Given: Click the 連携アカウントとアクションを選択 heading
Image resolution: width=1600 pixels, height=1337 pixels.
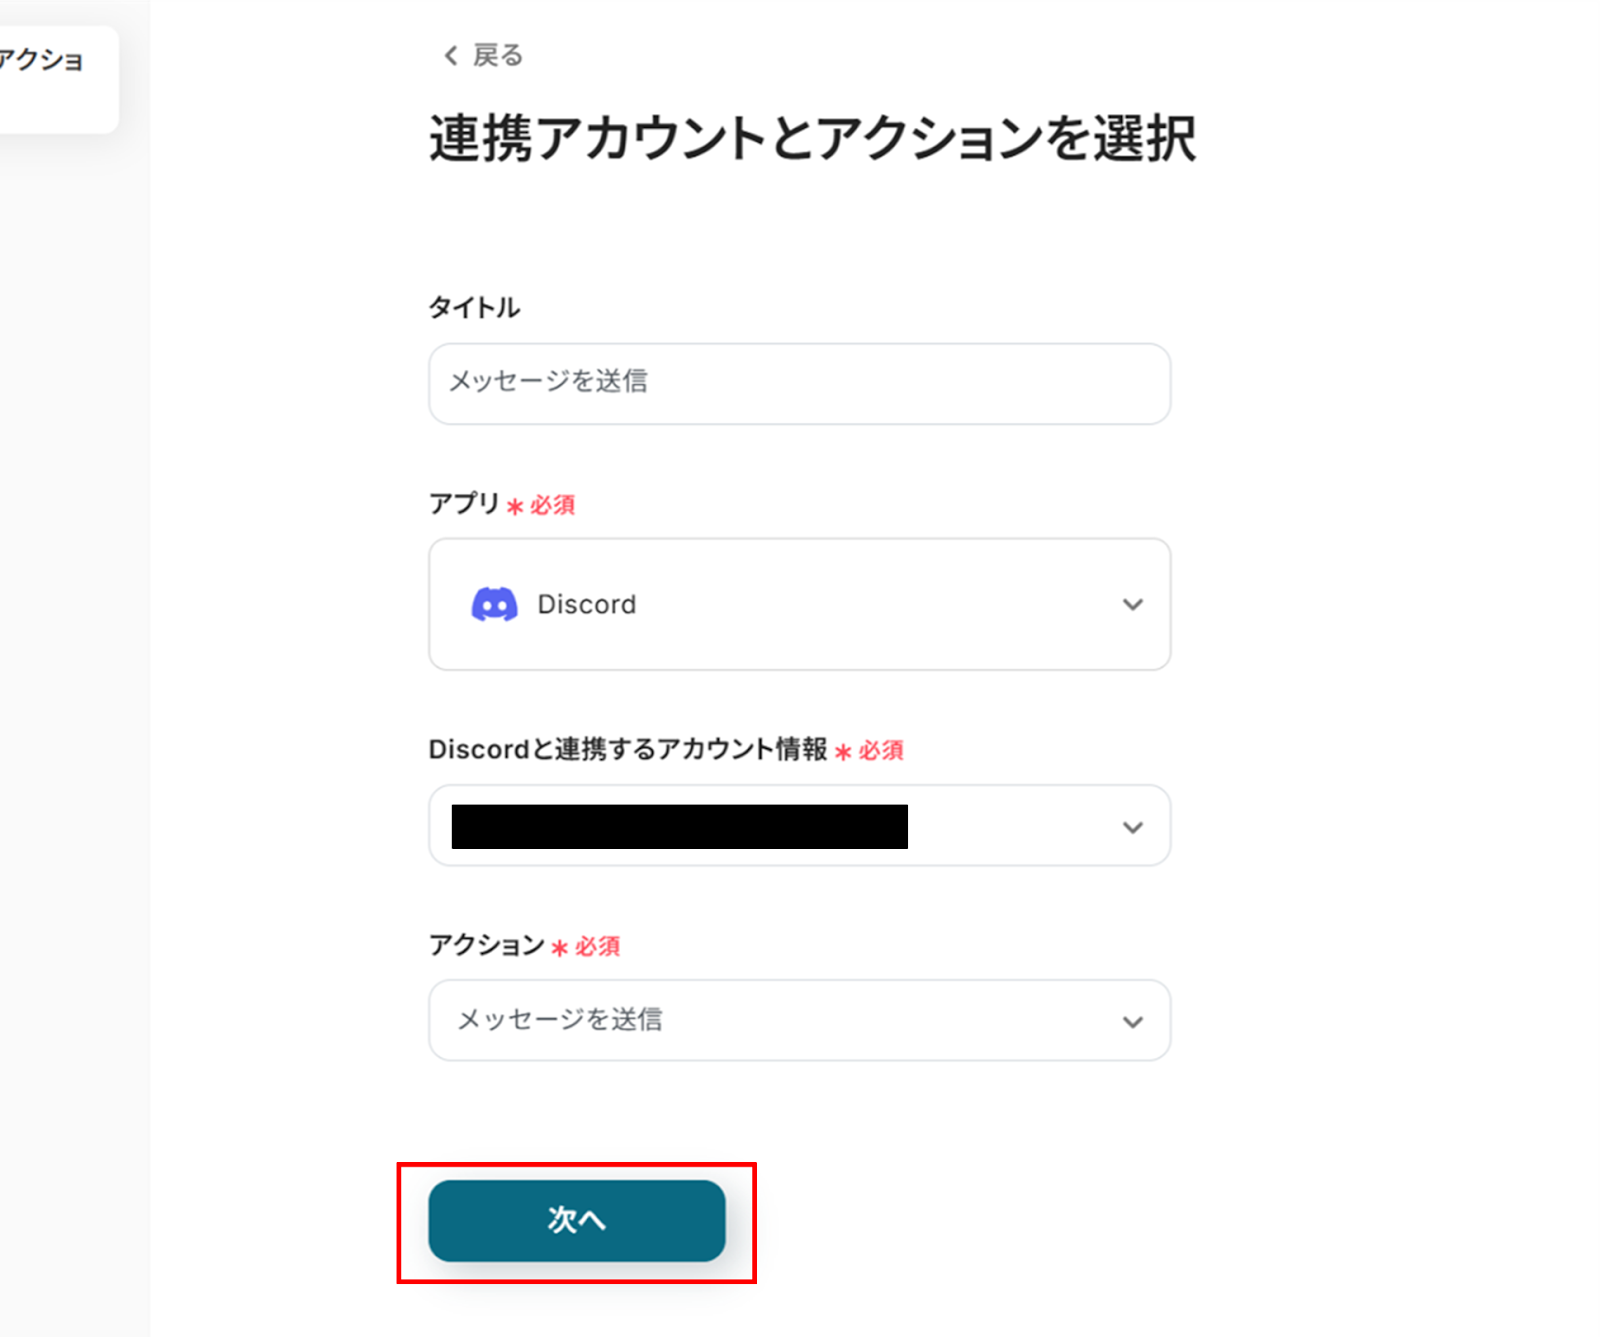Looking at the screenshot, I should (811, 138).
